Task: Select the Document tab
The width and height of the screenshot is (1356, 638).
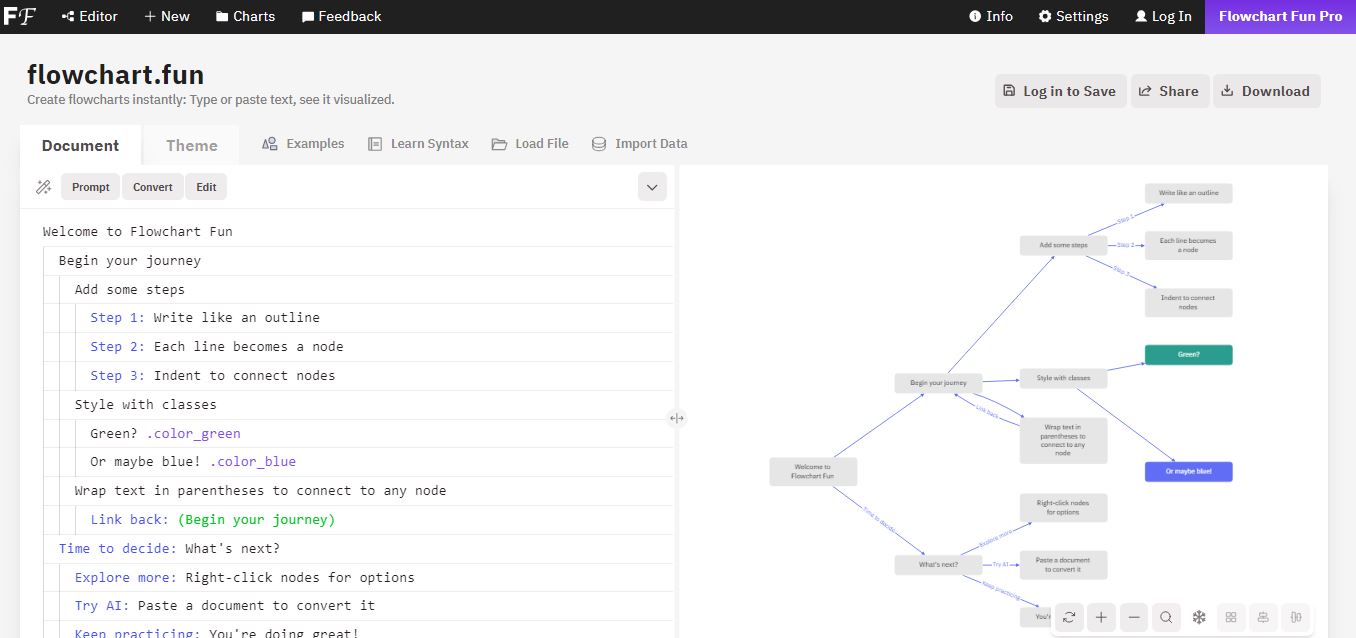Action: (80, 145)
